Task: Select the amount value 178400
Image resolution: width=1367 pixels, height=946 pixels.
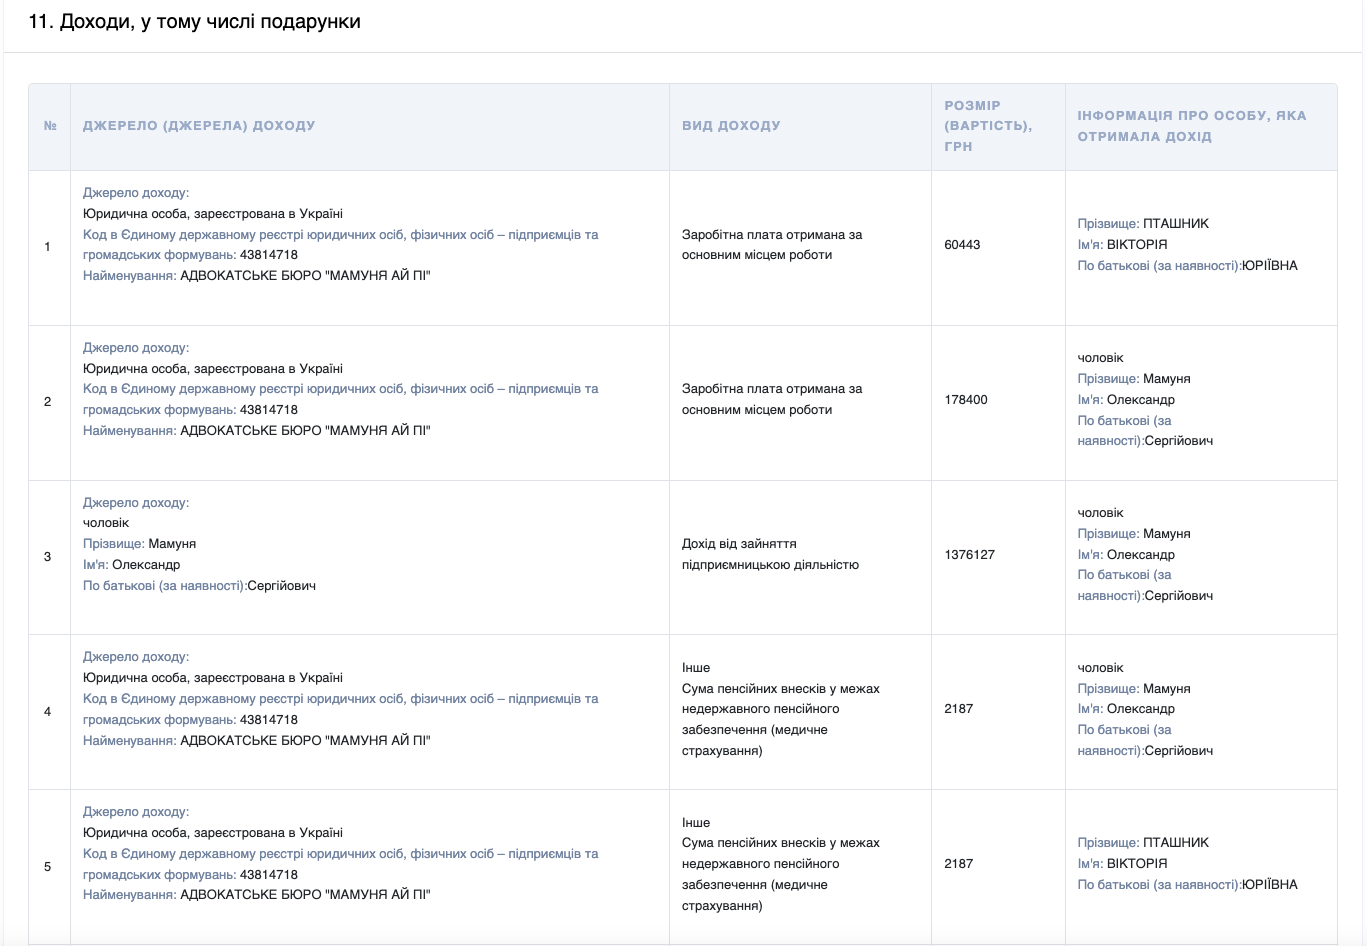Action: (x=966, y=399)
